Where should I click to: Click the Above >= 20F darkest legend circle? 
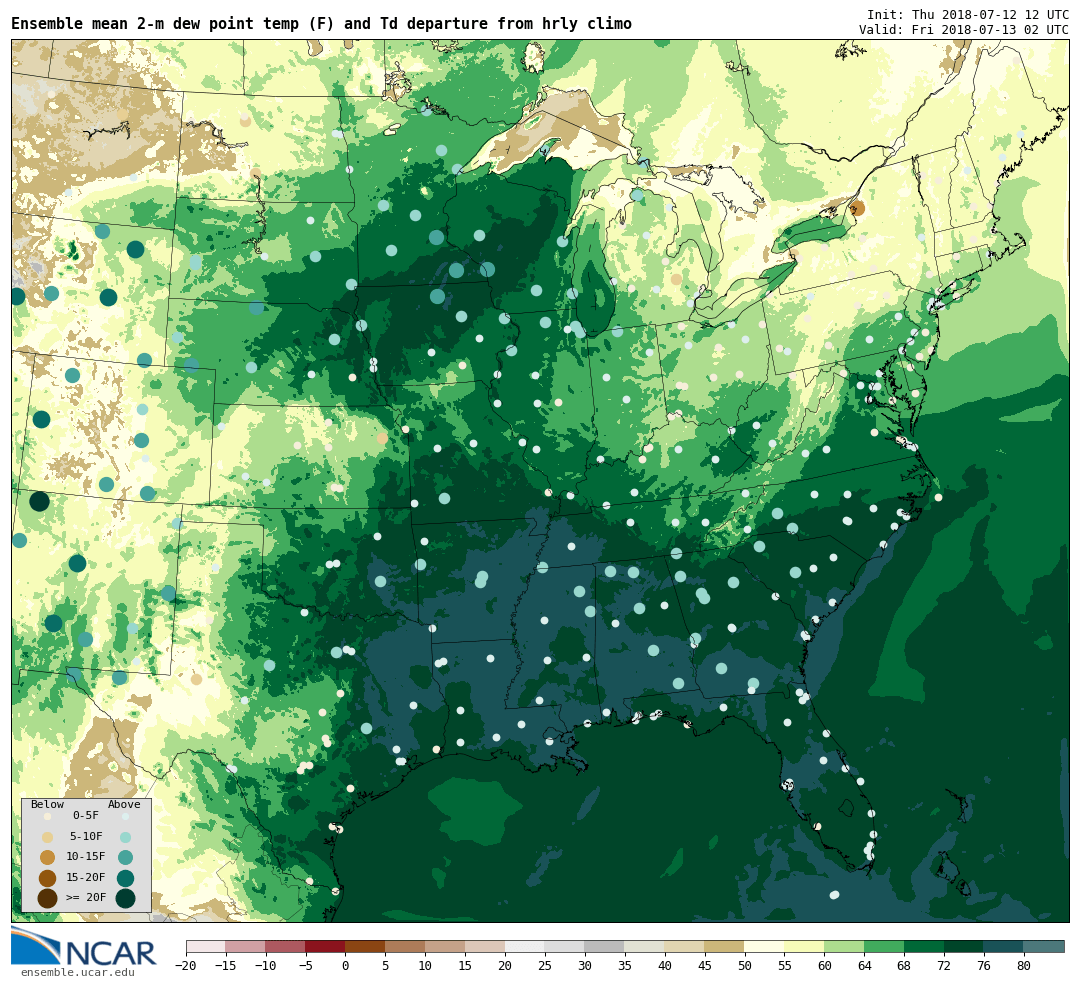coord(125,898)
